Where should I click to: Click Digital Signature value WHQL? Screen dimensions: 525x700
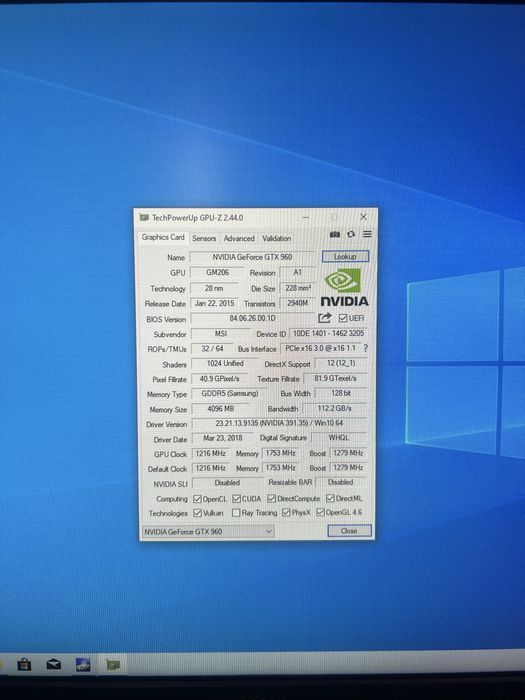(339, 438)
